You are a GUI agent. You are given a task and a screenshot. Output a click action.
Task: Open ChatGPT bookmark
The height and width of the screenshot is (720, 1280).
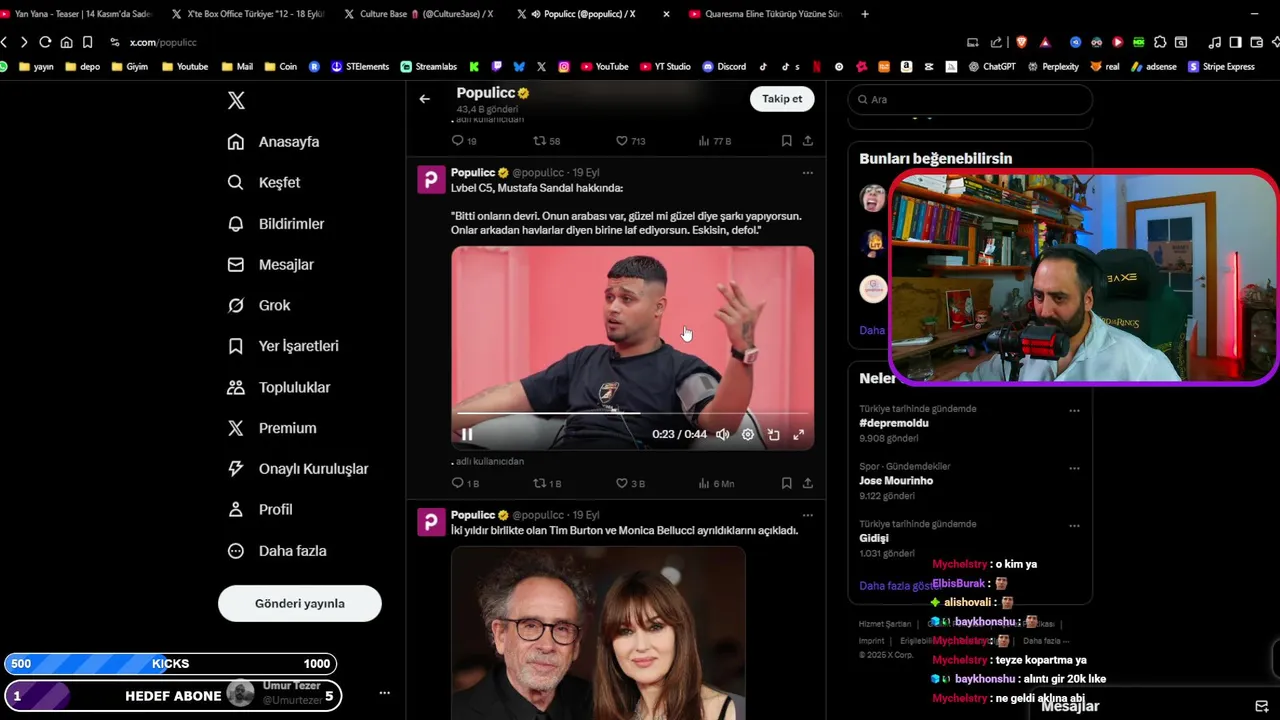pyautogui.click(x=991, y=67)
